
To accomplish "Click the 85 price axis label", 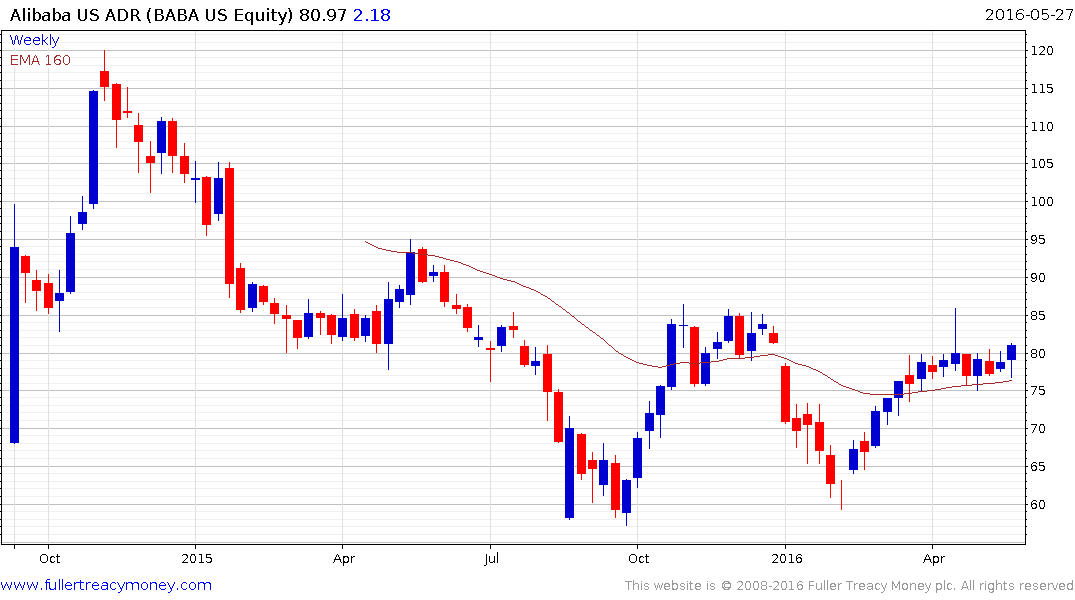I will tap(1038, 316).
